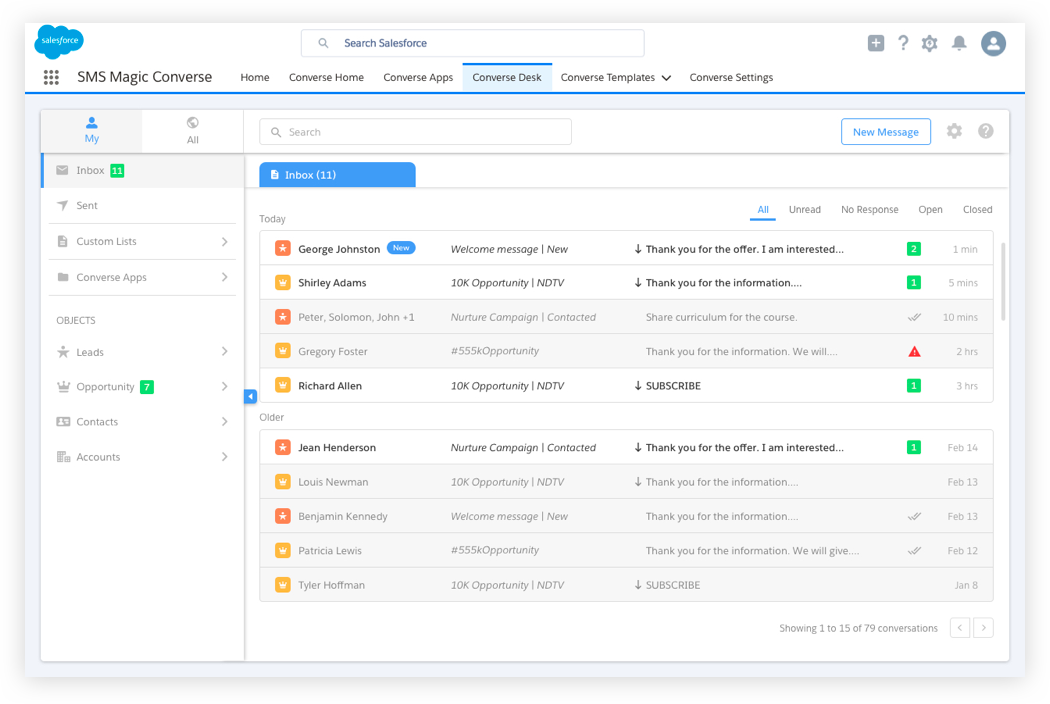Click the Salesforce cloud logo

pyautogui.click(x=59, y=41)
